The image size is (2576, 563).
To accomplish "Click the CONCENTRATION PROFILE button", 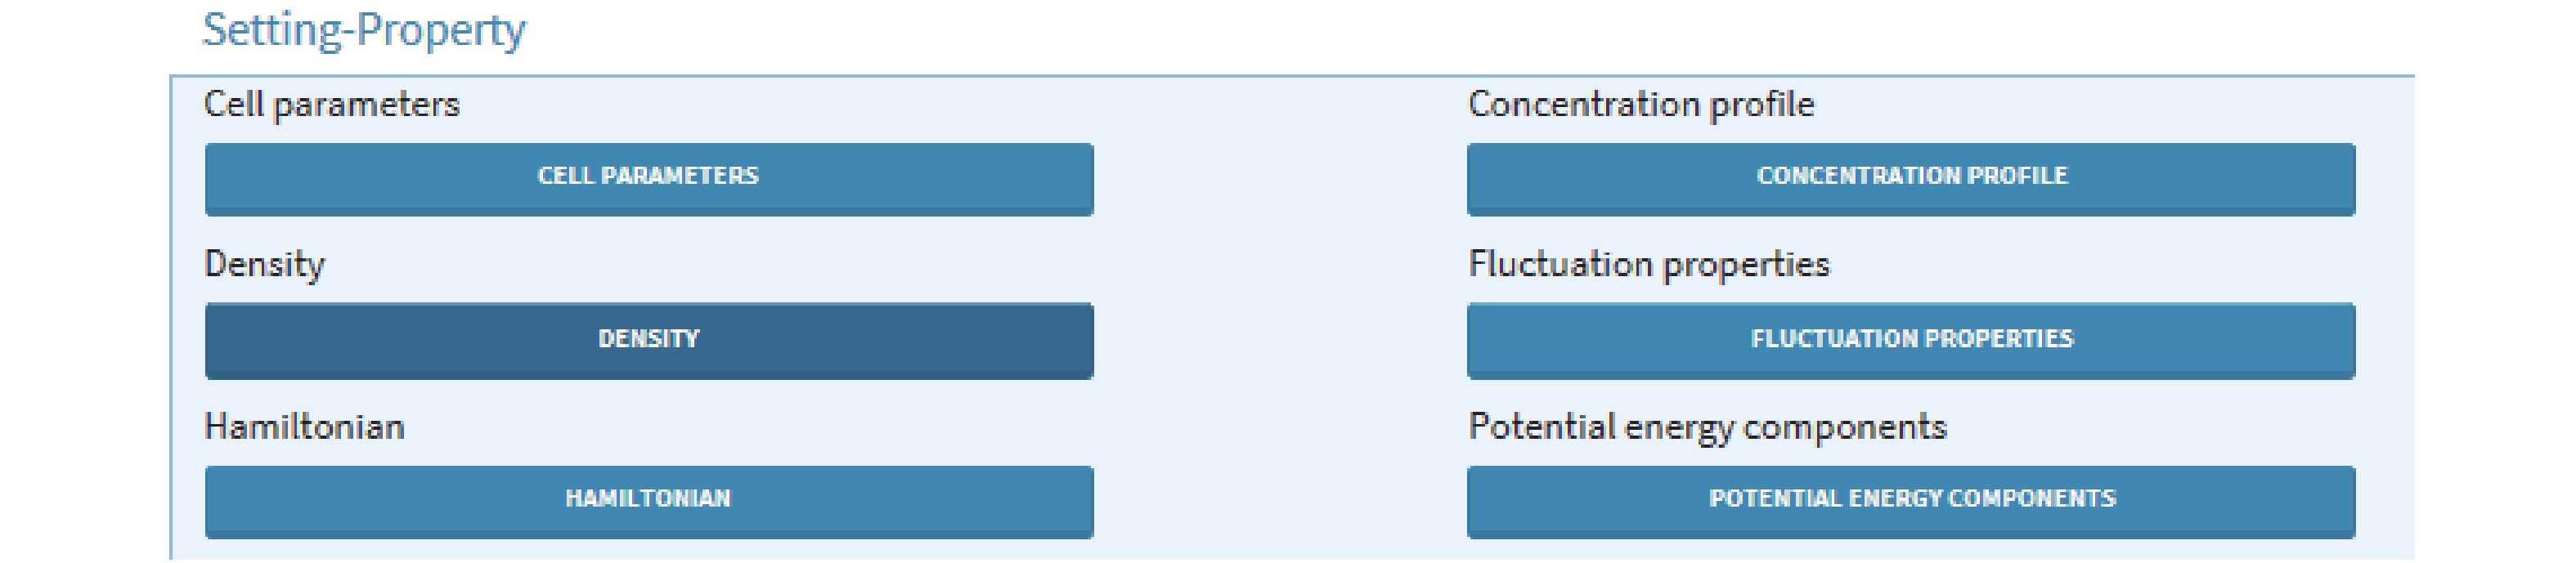I will pyautogui.click(x=1911, y=179).
